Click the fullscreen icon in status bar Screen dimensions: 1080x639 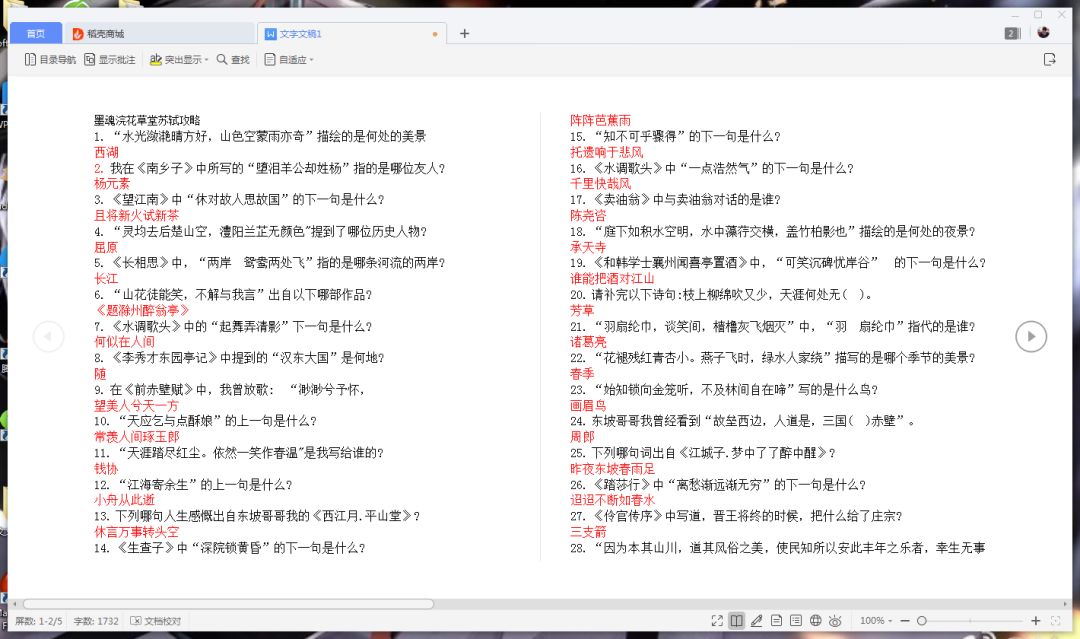click(717, 621)
